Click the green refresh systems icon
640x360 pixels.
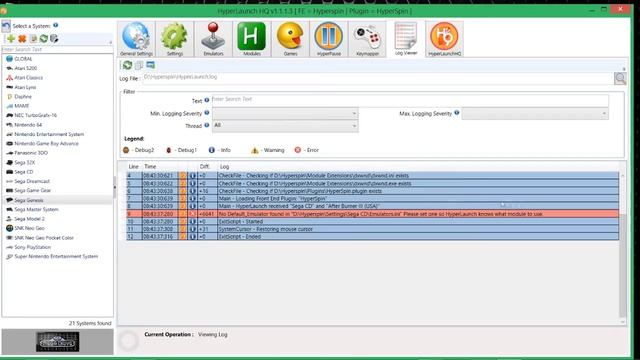[44, 39]
